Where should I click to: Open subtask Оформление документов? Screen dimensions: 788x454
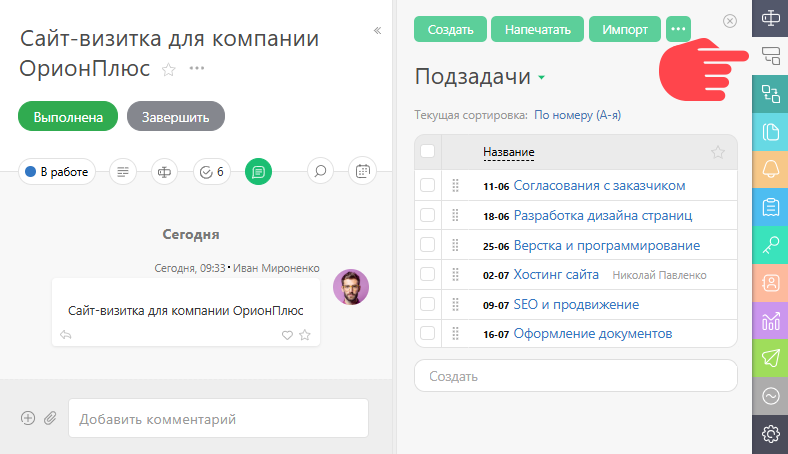pos(593,333)
